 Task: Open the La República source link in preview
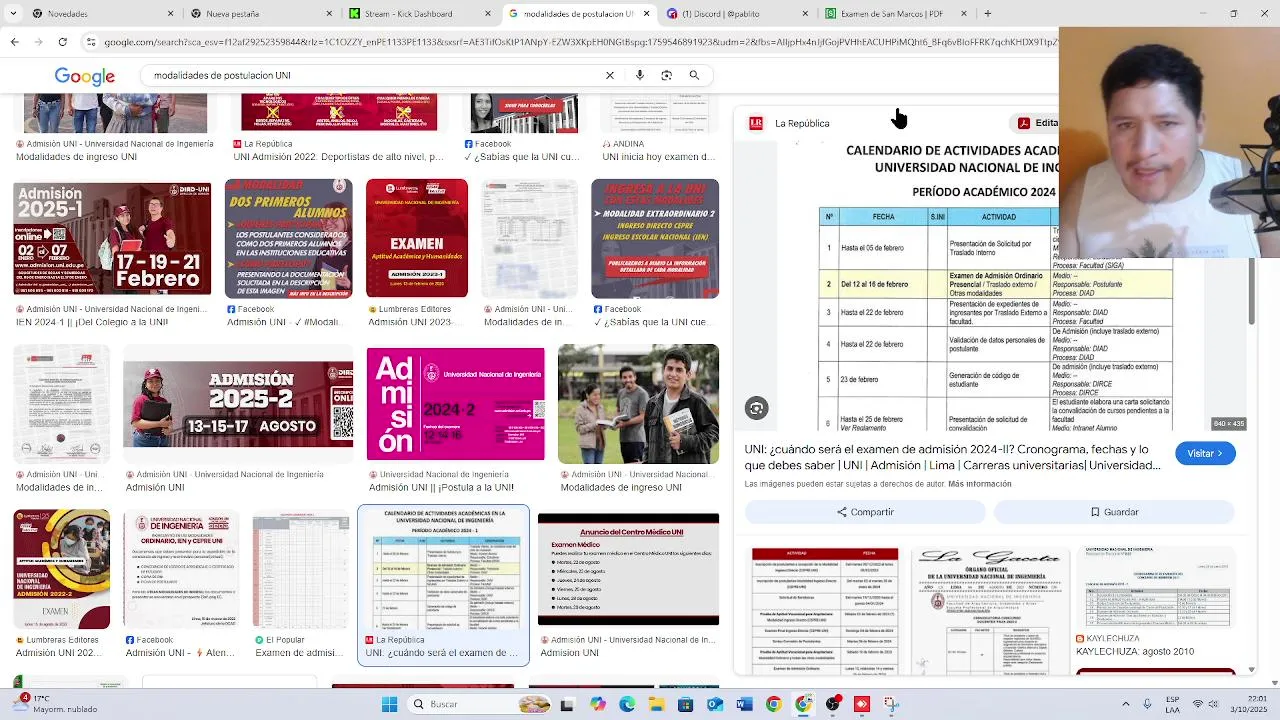tap(790, 123)
